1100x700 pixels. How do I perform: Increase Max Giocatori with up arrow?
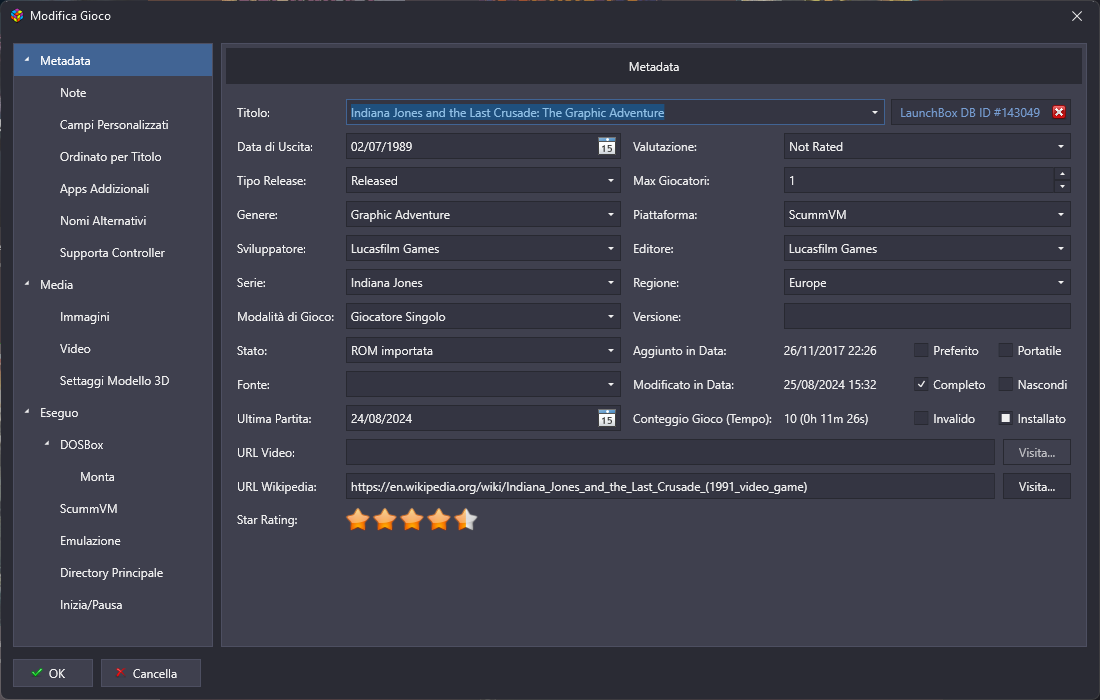(1062, 174)
